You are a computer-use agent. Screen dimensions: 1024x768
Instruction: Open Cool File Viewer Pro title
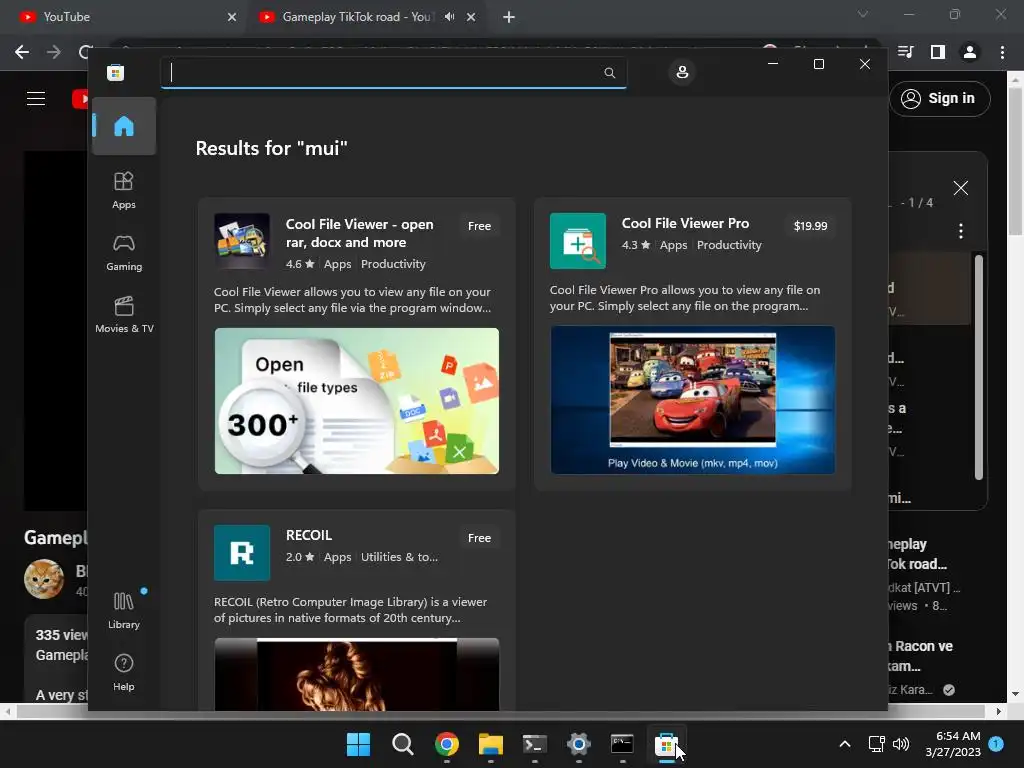coord(685,223)
